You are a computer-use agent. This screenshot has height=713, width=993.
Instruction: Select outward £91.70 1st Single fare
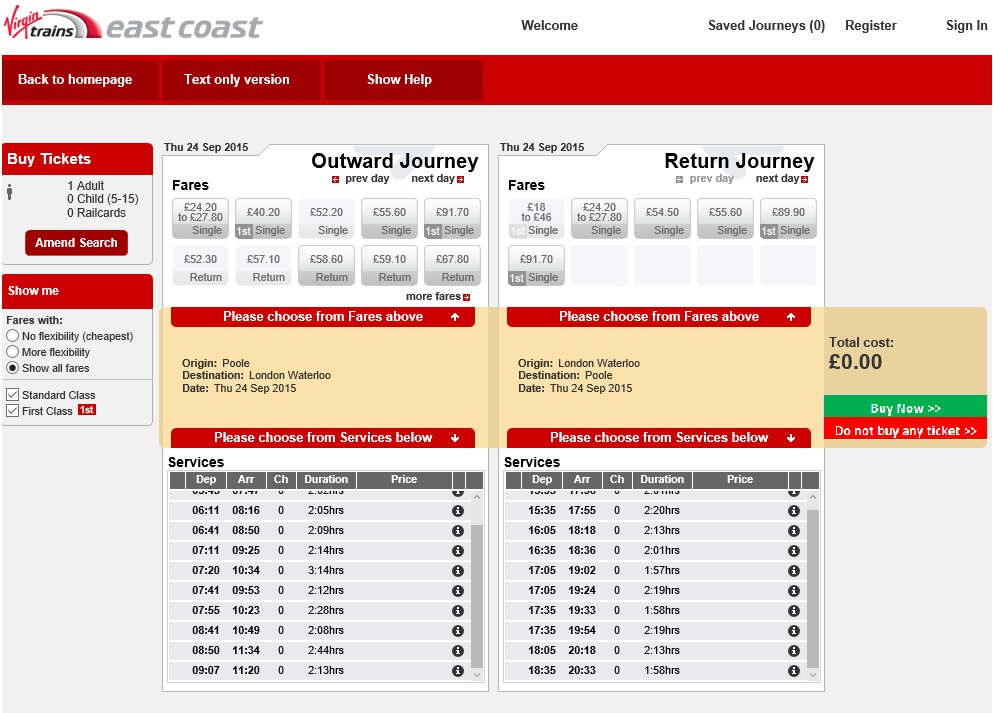click(x=452, y=218)
